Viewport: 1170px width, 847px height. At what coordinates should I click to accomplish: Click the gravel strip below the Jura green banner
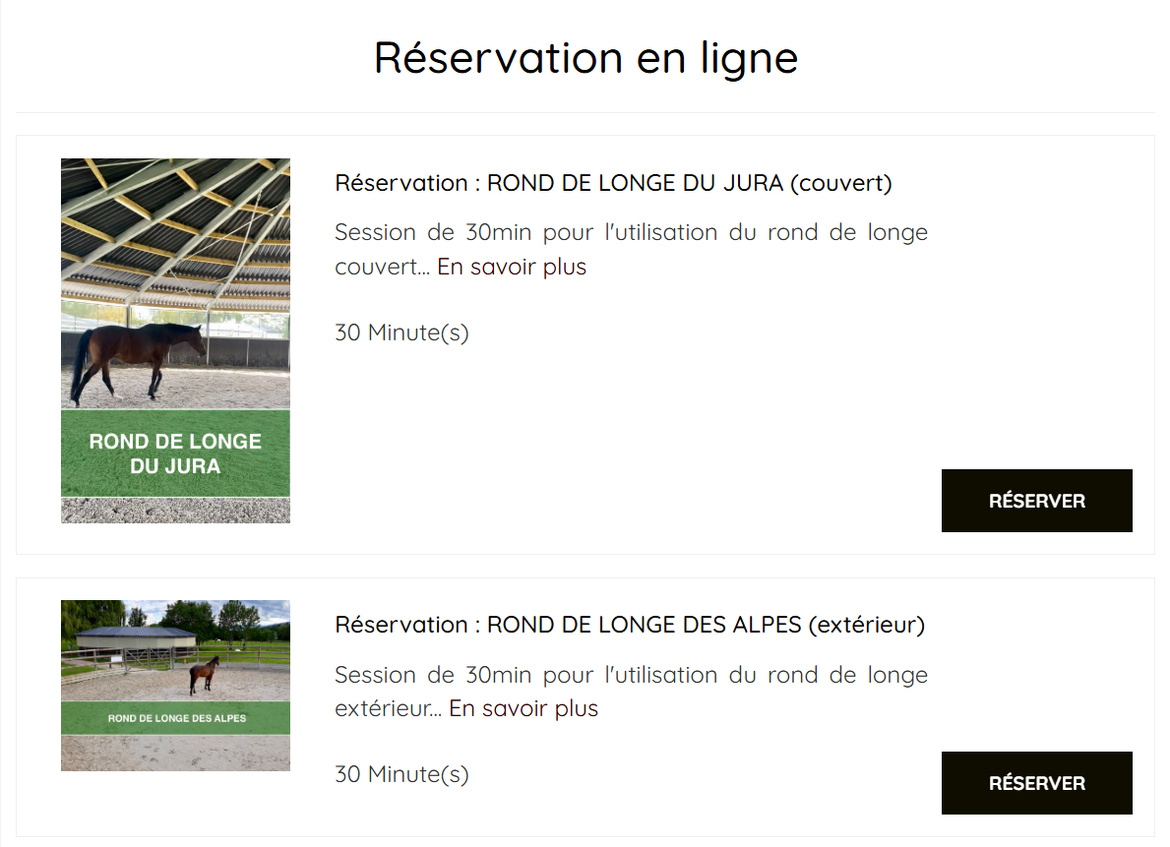pos(175,510)
